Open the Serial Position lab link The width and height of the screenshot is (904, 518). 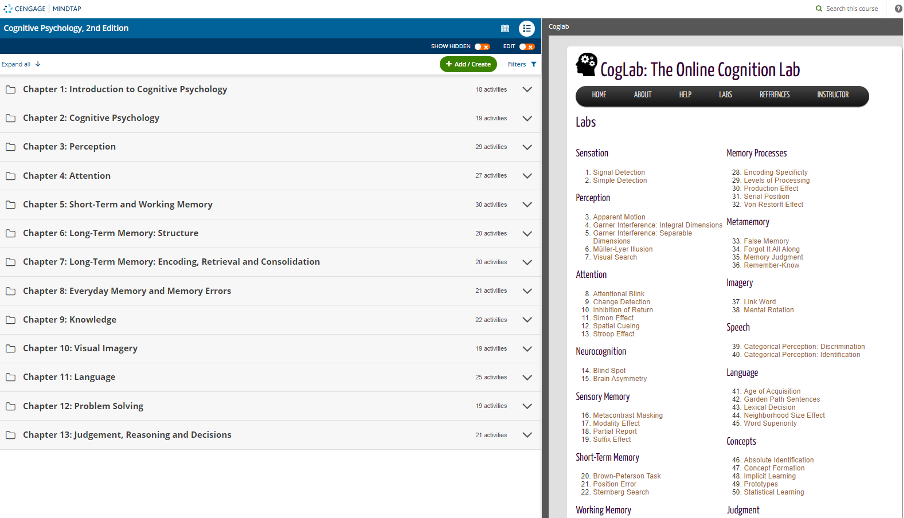tap(766, 197)
